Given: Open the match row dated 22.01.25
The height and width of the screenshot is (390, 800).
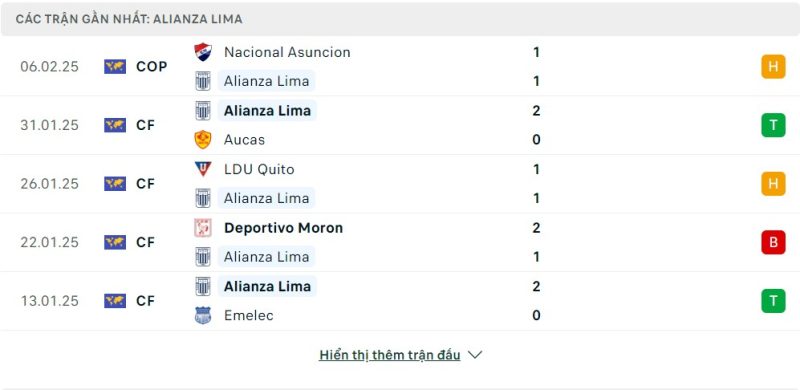Looking at the screenshot, I should [400, 242].
